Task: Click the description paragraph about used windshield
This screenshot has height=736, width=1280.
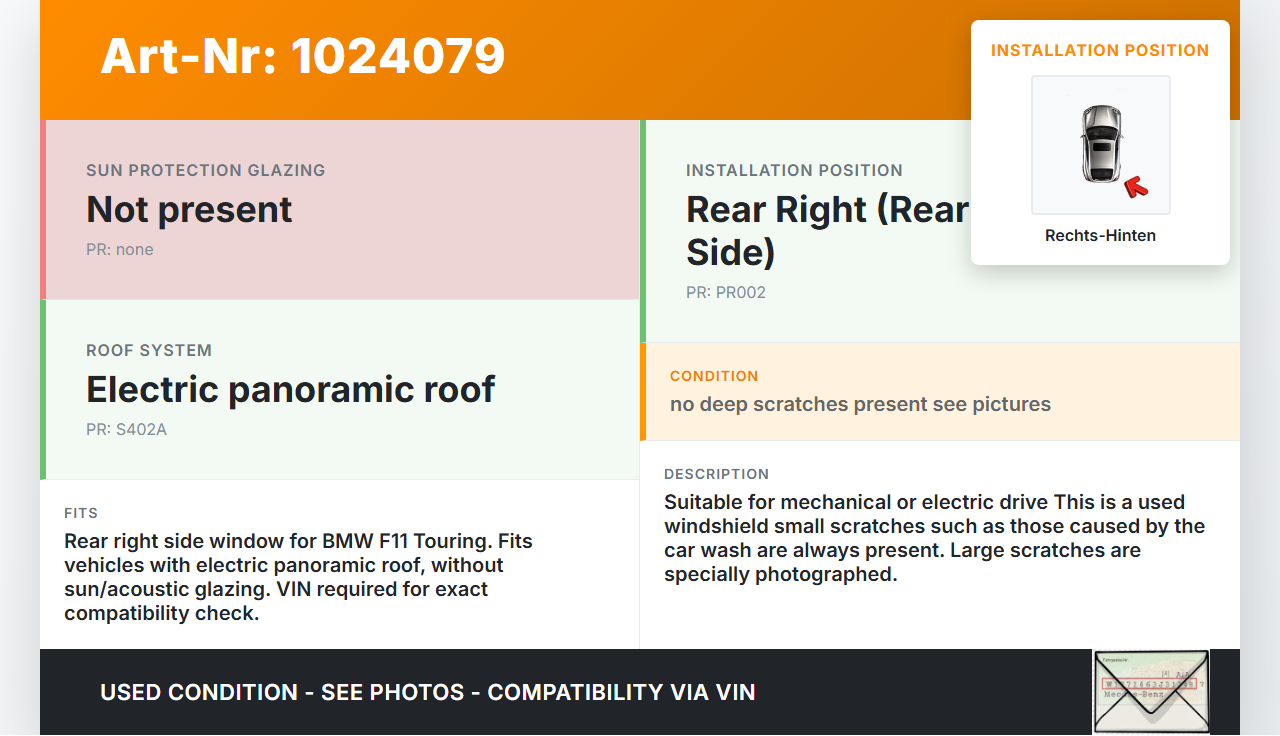Action: (x=934, y=538)
